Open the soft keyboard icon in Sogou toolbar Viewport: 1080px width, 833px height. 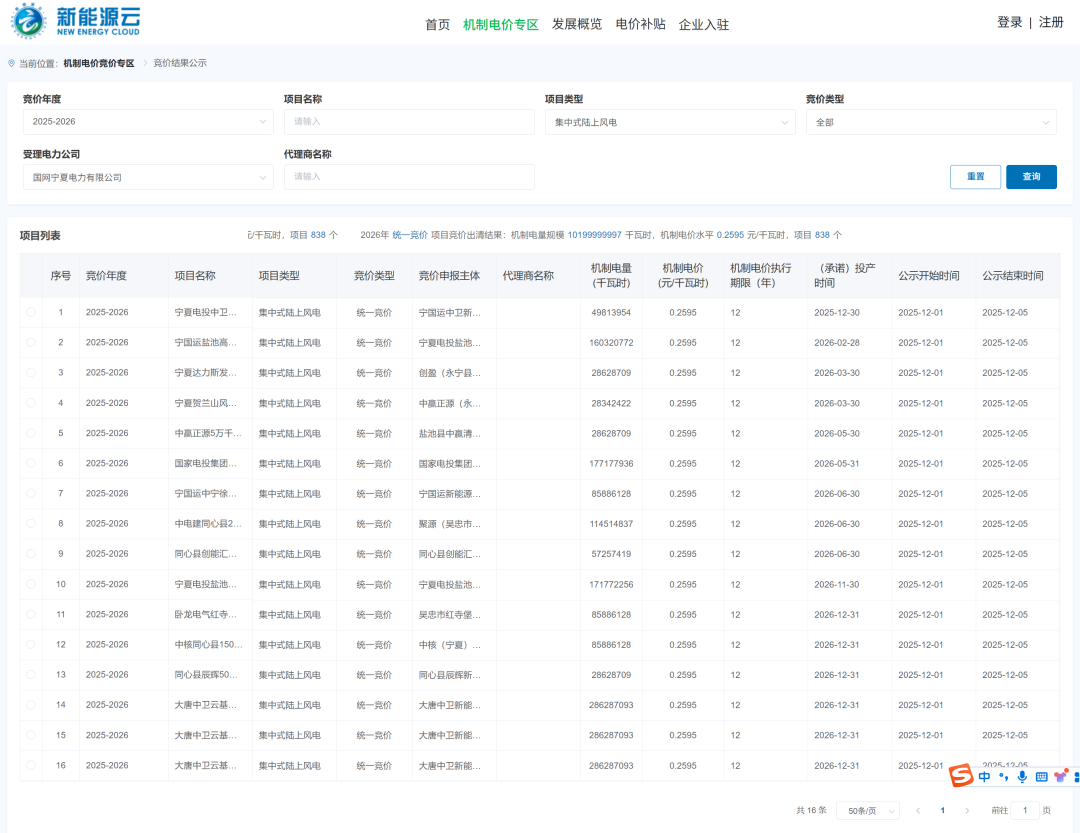(1041, 776)
